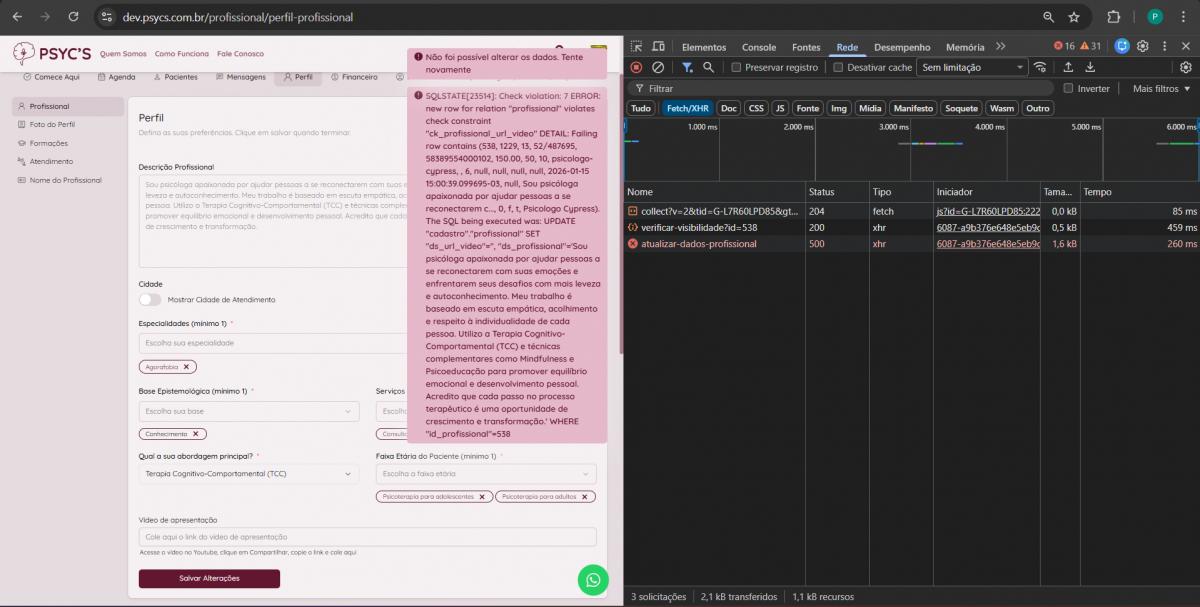Open the inspect element picker
The width and height of the screenshot is (1200, 607).
tap(636, 47)
